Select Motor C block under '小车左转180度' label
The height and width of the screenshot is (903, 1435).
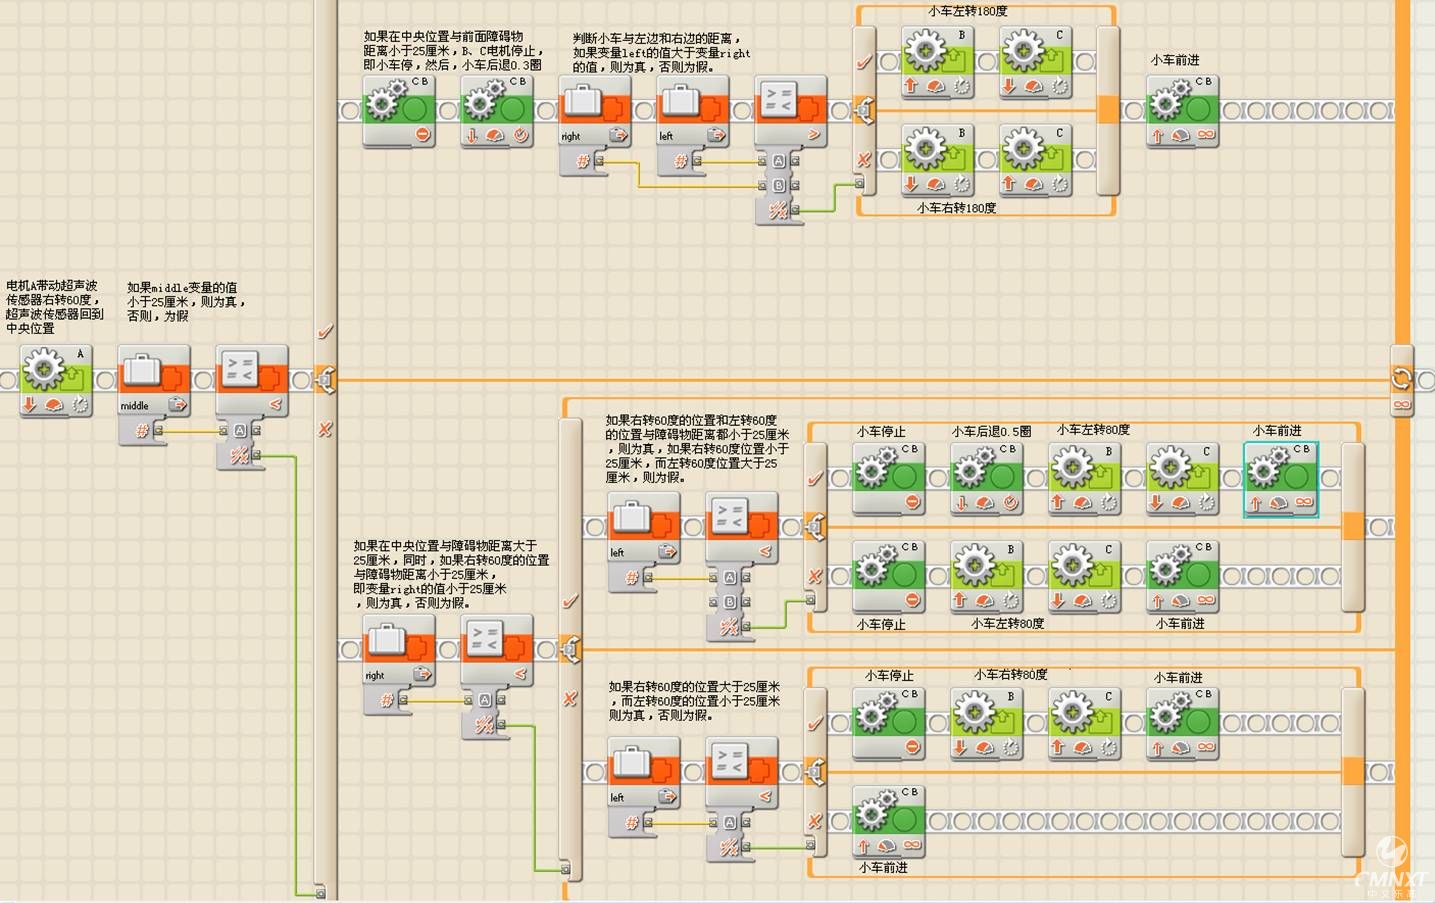point(1036,62)
